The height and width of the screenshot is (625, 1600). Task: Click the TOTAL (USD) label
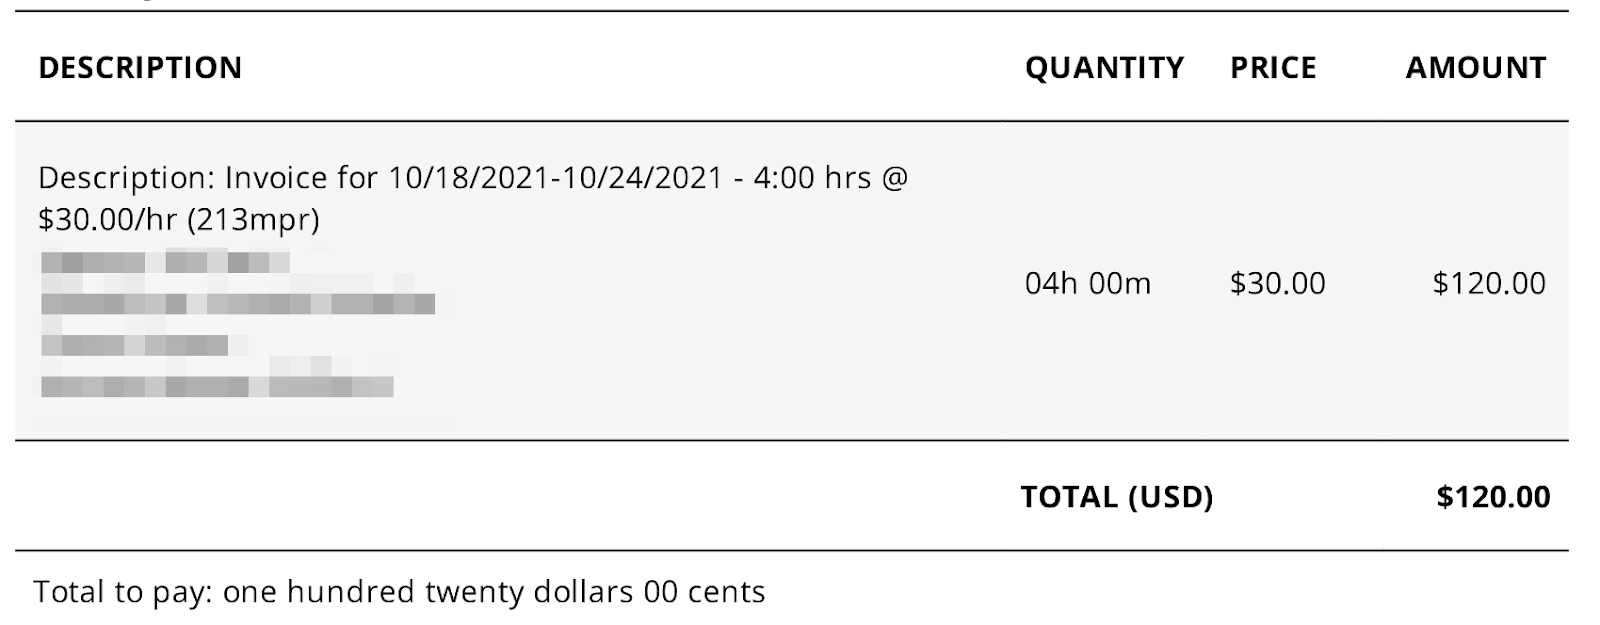(x=1117, y=497)
